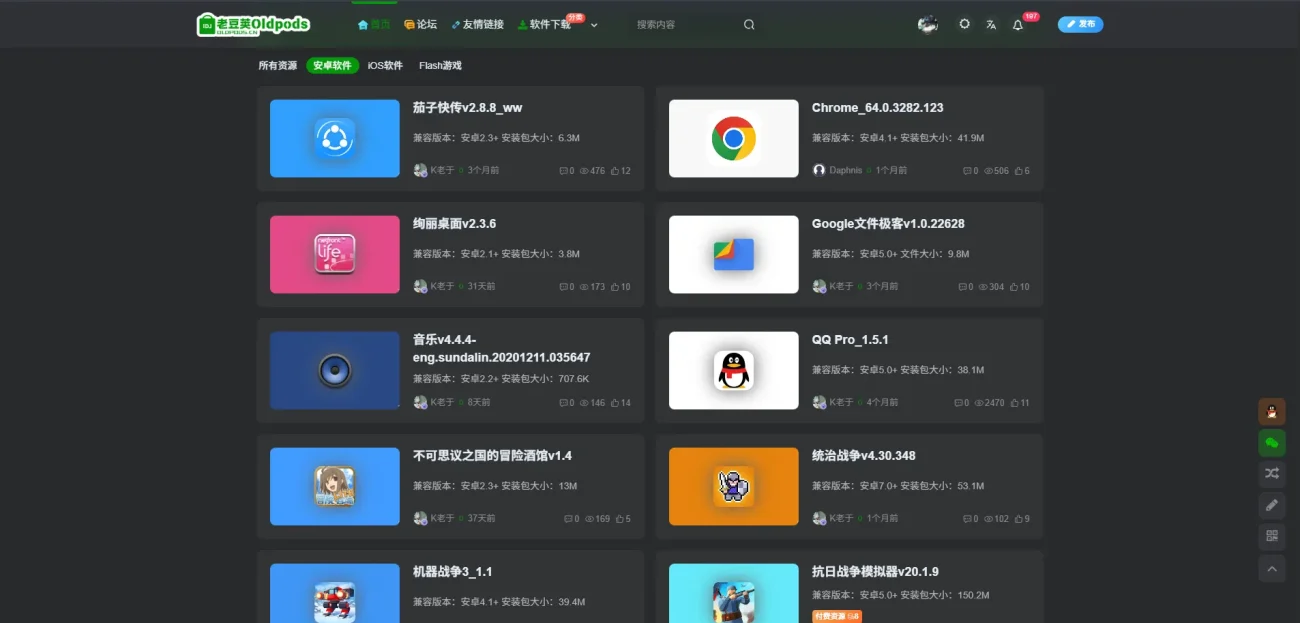Open the 机器战争3 game thumbnail
The width and height of the screenshot is (1300, 623).
[x=335, y=593]
